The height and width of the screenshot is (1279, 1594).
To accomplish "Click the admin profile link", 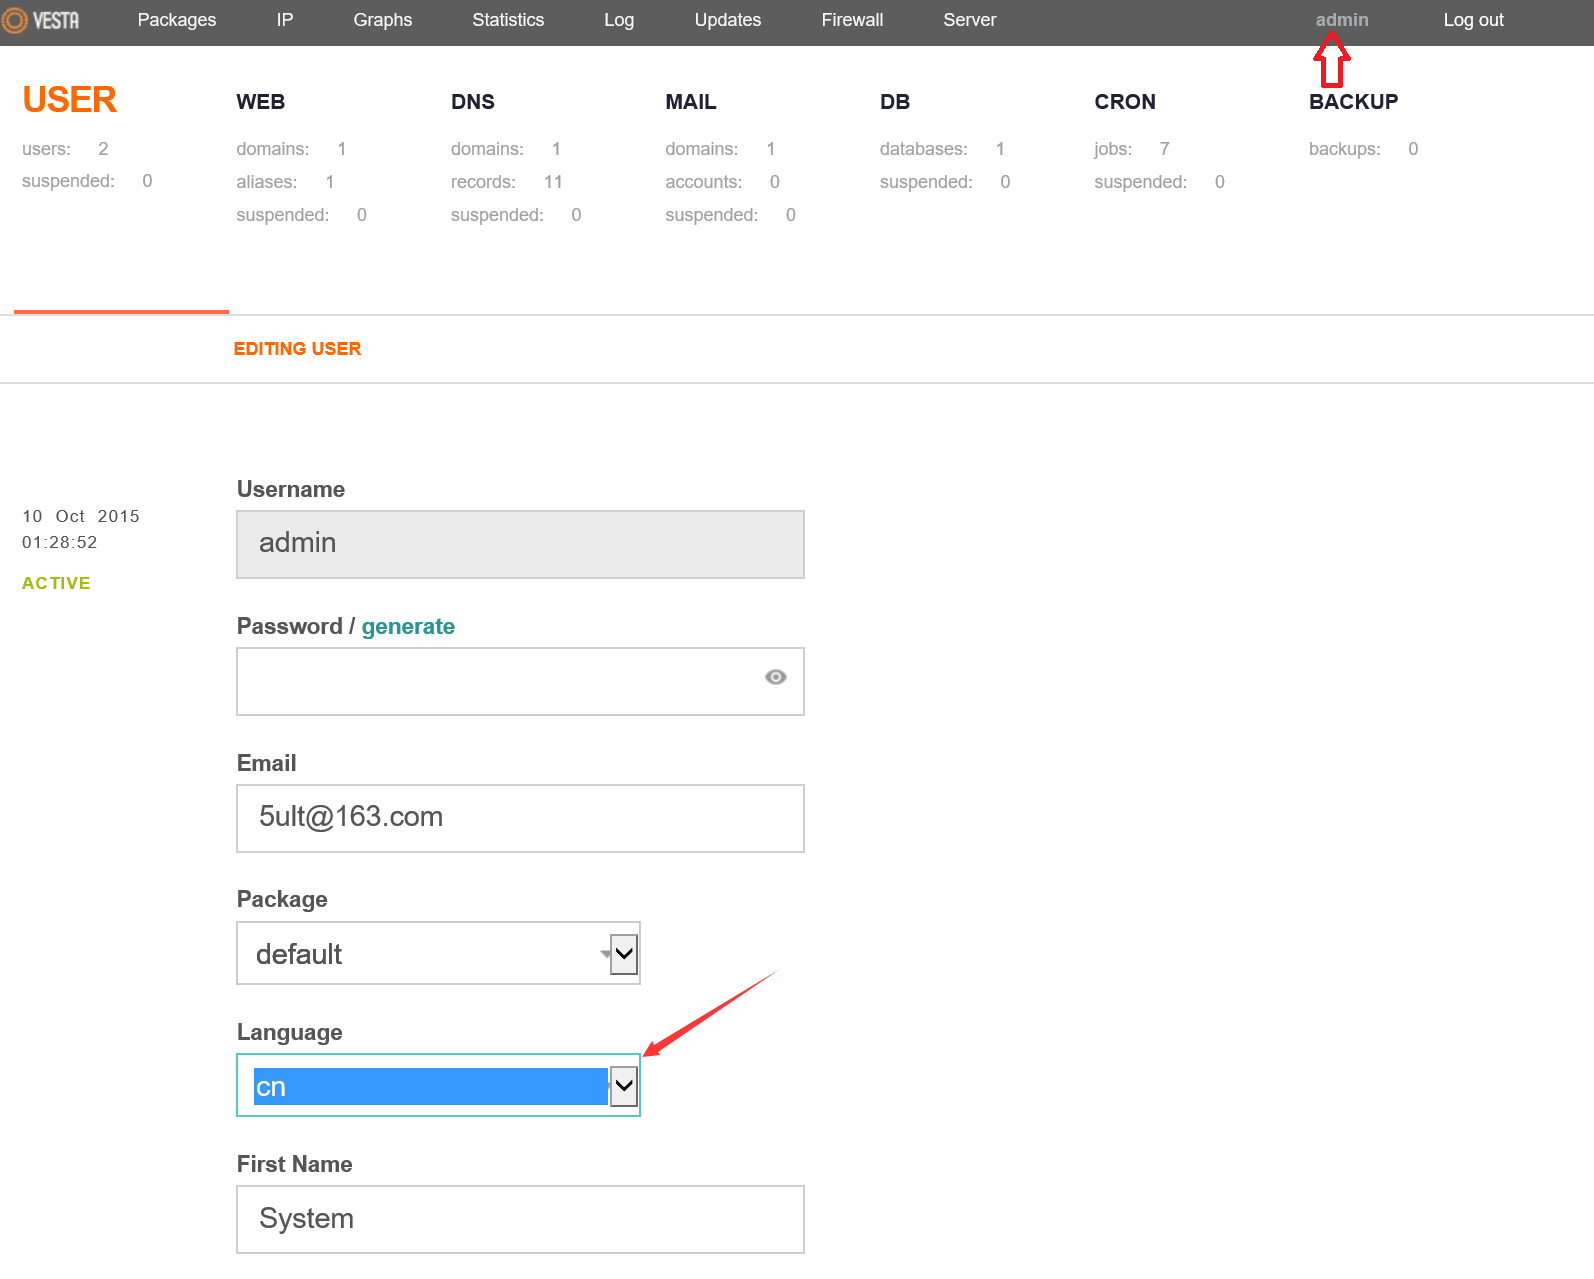I will pos(1341,20).
